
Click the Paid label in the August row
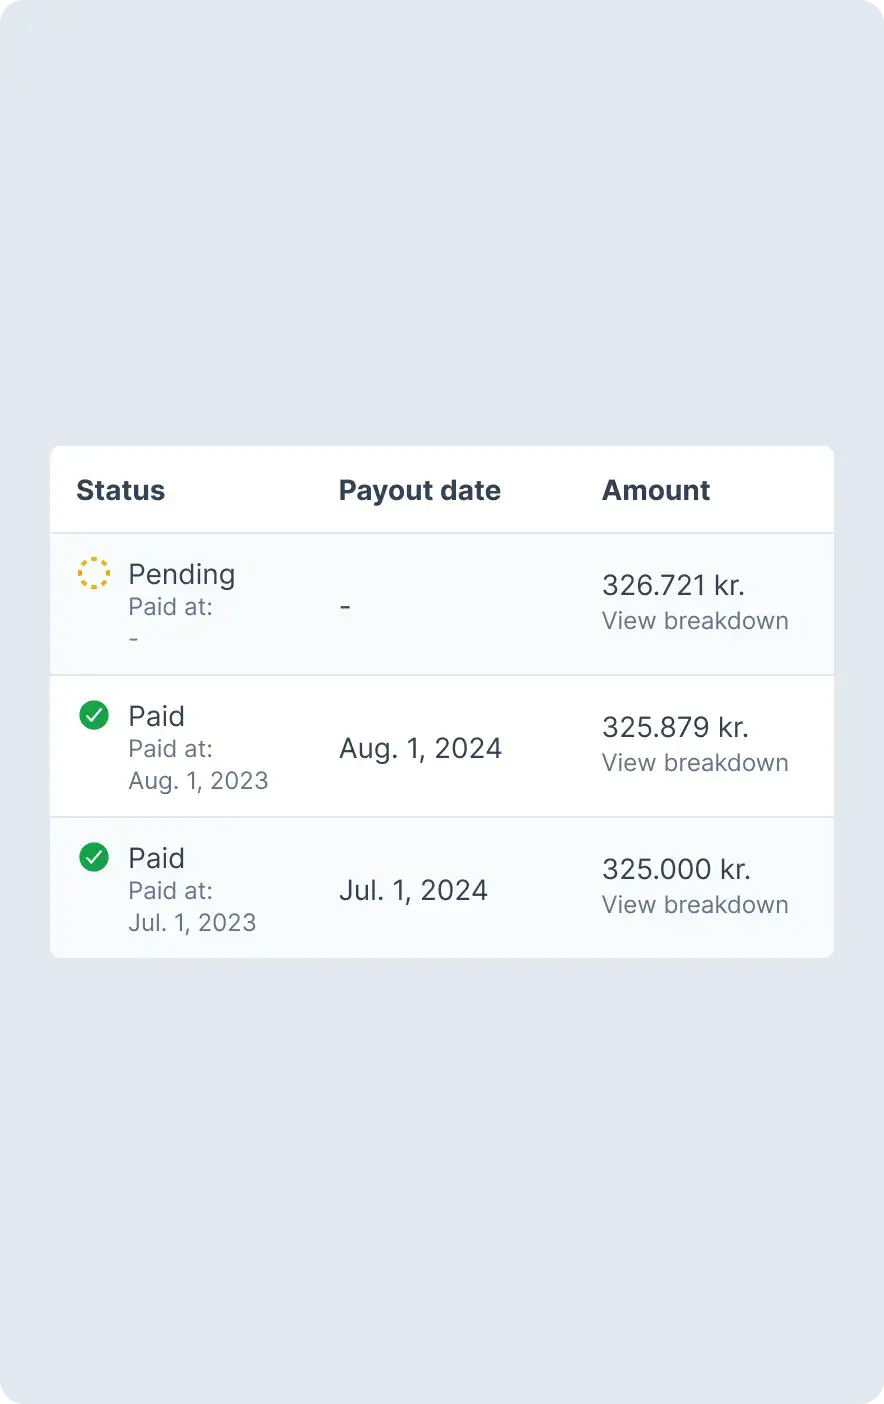tap(157, 716)
